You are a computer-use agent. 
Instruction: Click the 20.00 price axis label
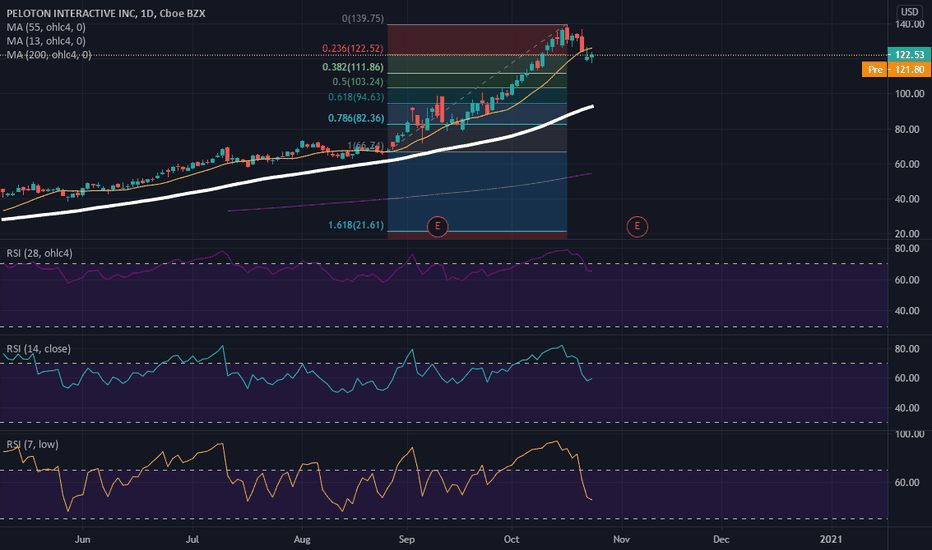(907, 234)
